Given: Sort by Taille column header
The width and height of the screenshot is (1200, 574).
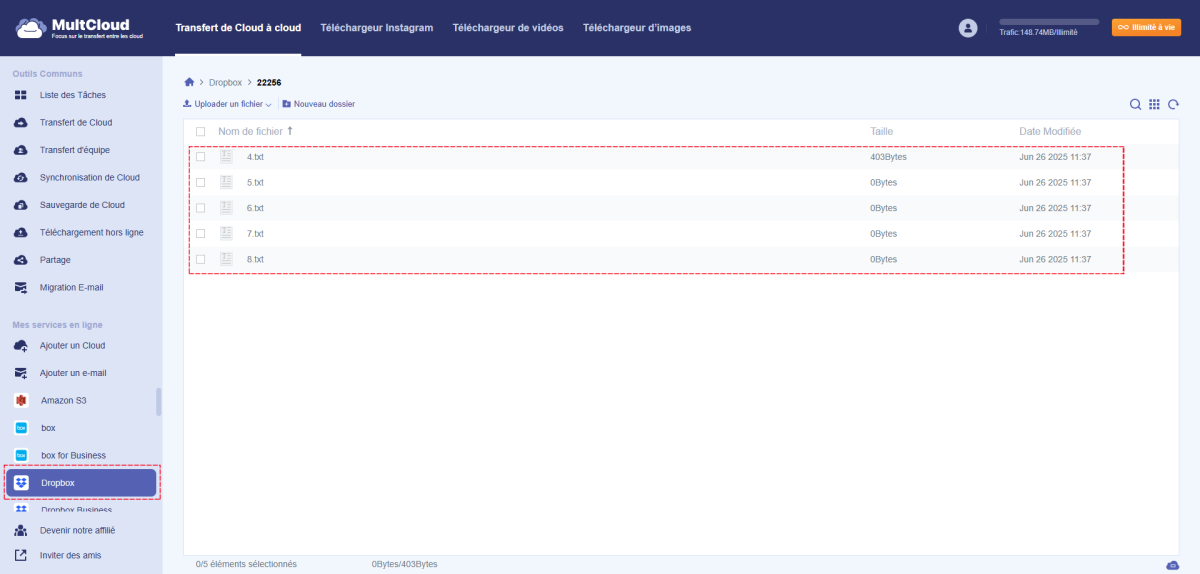Looking at the screenshot, I should [882, 131].
